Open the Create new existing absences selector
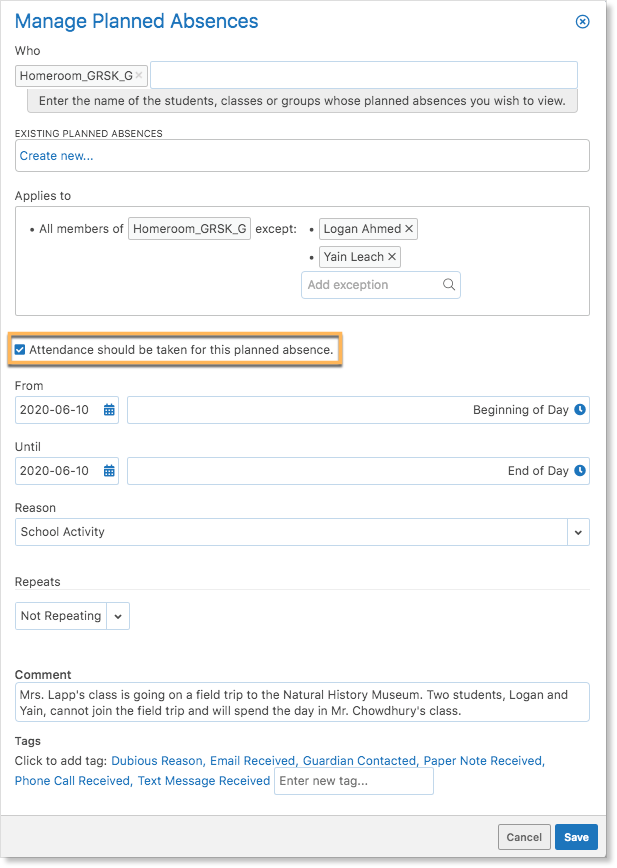617x868 pixels. pyautogui.click(x=302, y=156)
